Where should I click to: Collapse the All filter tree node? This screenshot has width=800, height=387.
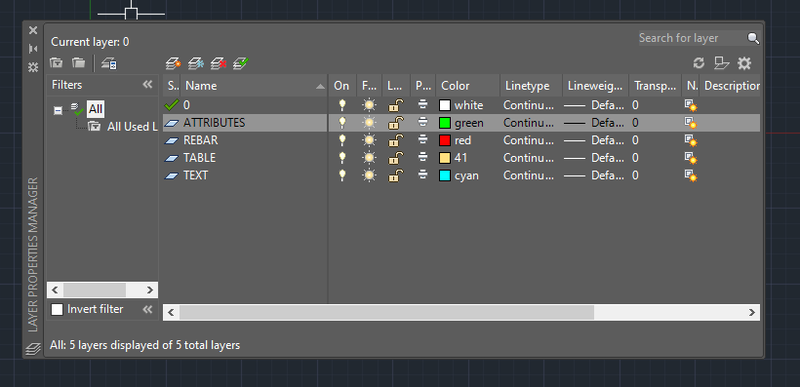click(x=58, y=110)
